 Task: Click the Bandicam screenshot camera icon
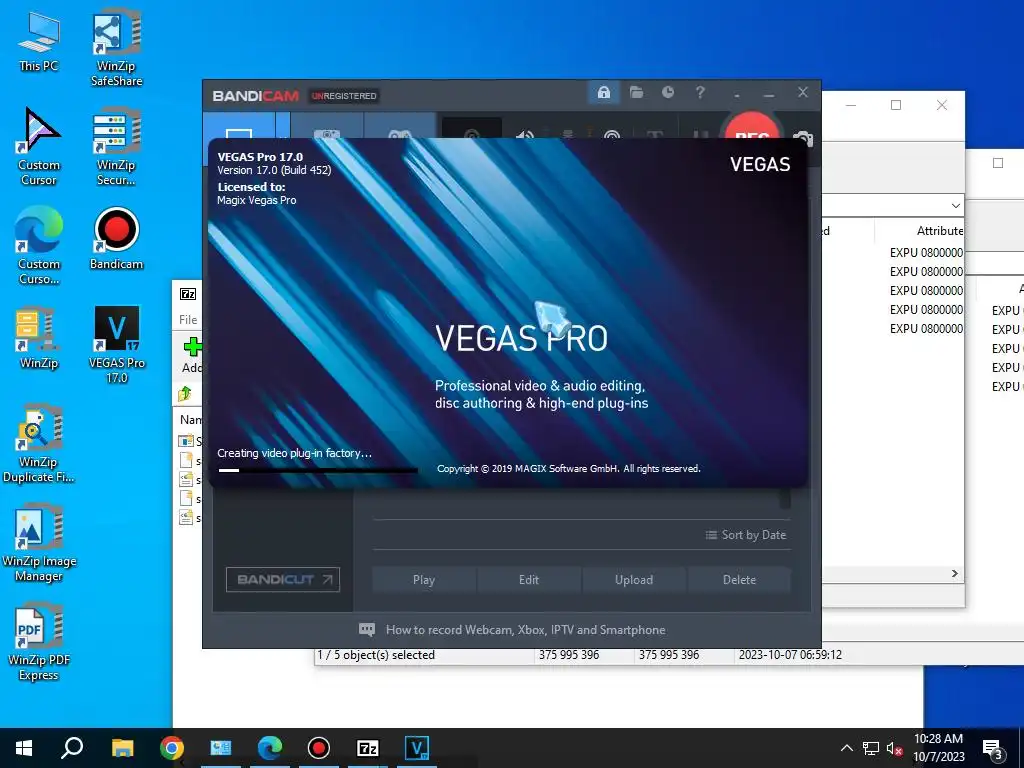point(803,138)
